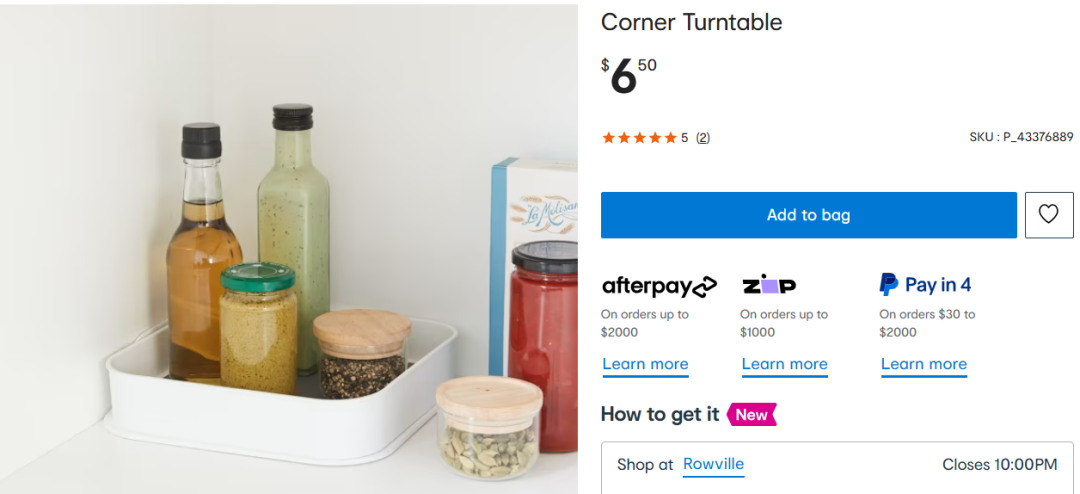Change the Rowville store location link
Viewport: 1080px width, 494px height.
[x=713, y=464]
